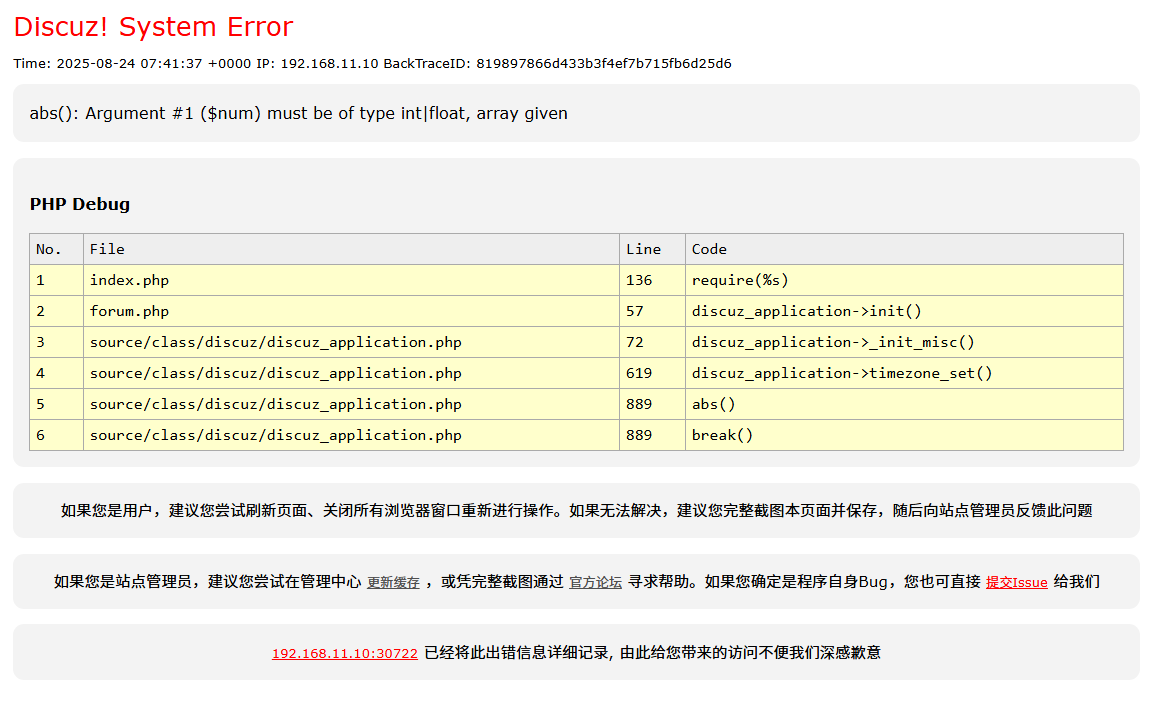The image size is (1157, 711).
Task: Click the 提交Issue link
Action: pos(1016,582)
